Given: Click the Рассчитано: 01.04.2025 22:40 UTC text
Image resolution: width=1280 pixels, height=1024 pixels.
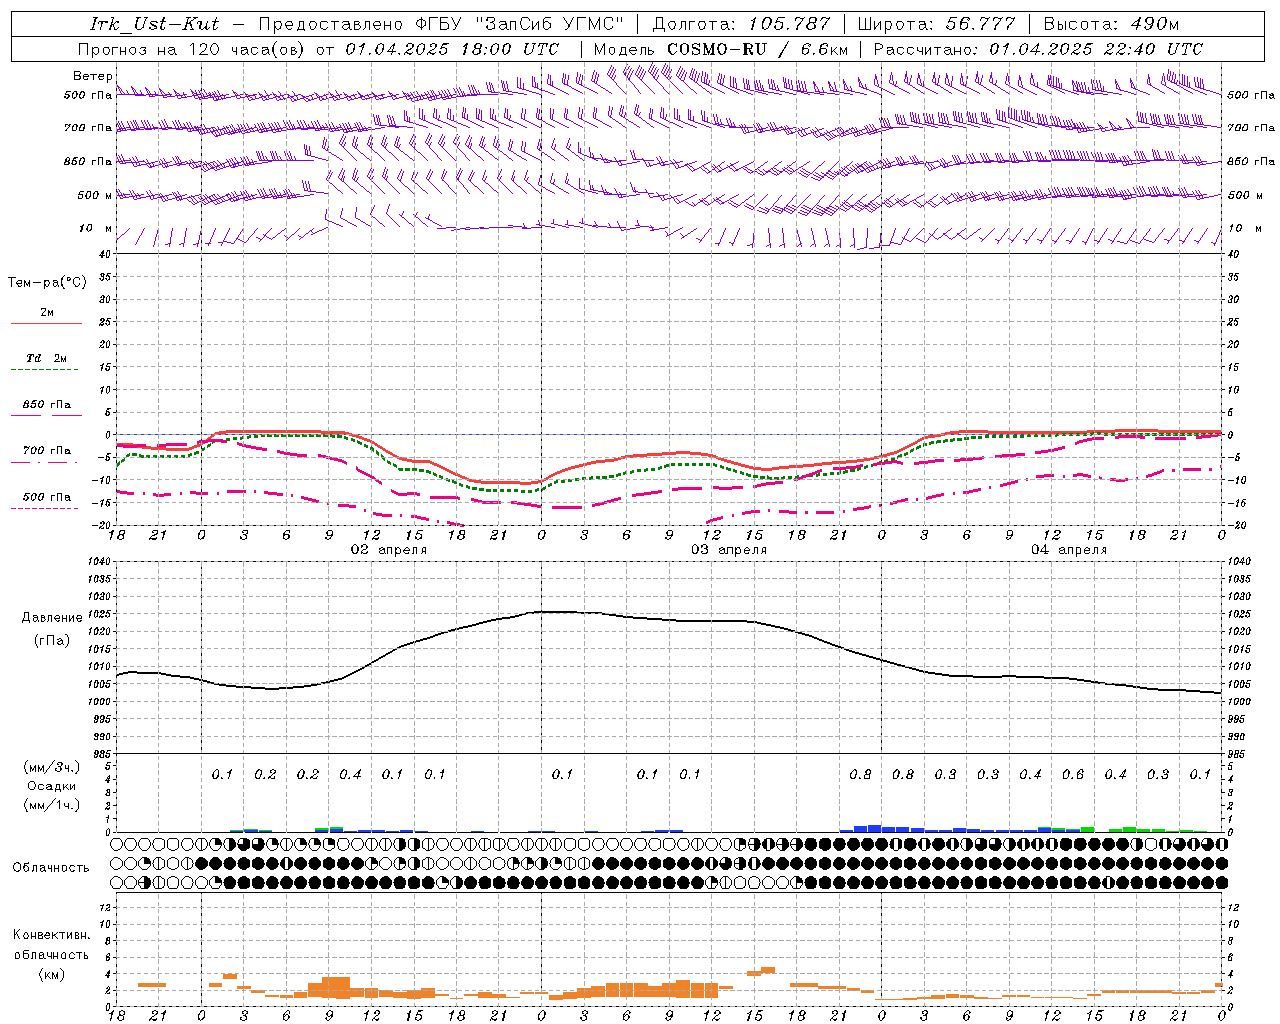Looking at the screenshot, I should (1038, 49).
